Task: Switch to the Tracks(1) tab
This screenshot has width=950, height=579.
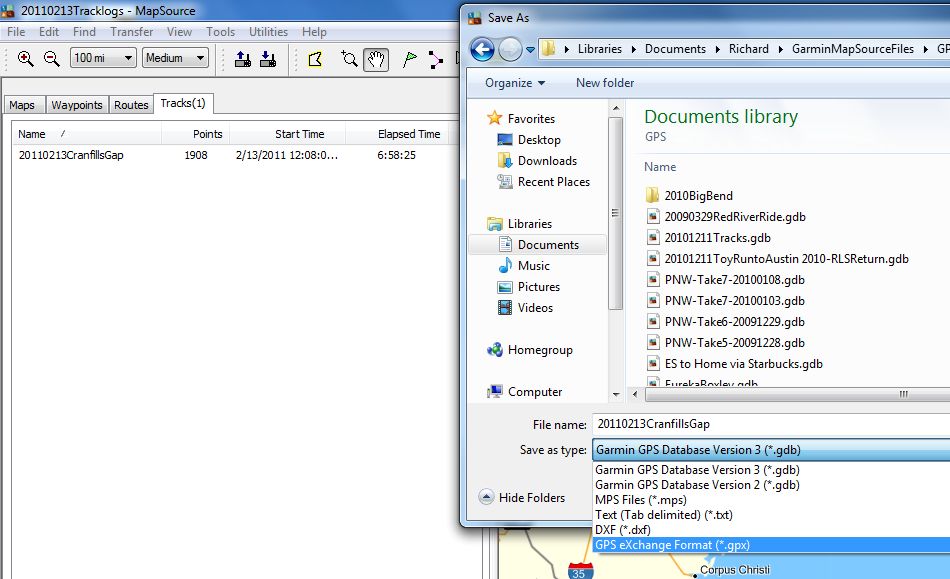Action: [183, 104]
